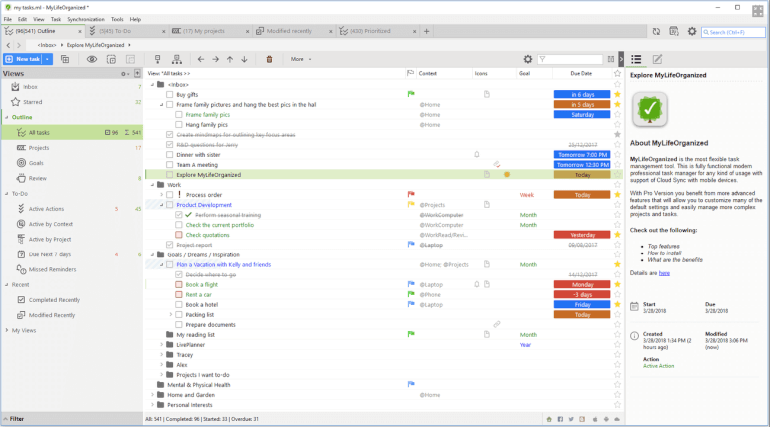Uncheck the Project report task
Viewport: 770px width, 427px height.
coord(169,245)
